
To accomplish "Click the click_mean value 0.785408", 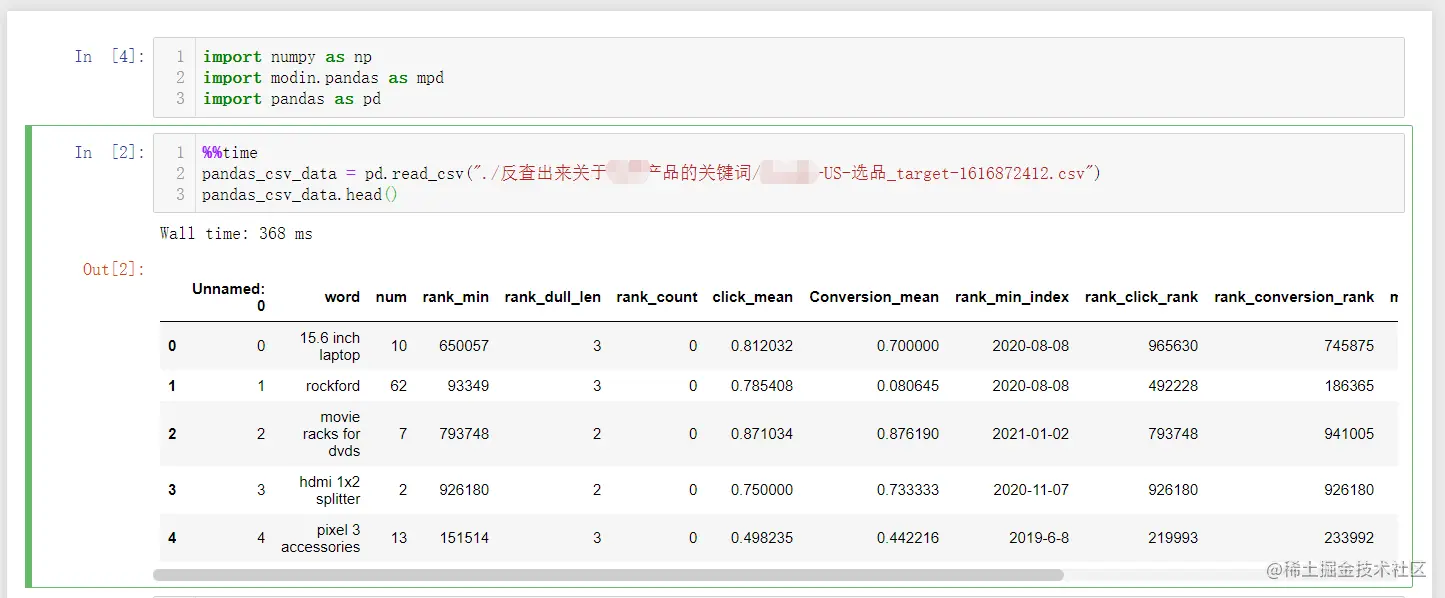I will click(762, 386).
